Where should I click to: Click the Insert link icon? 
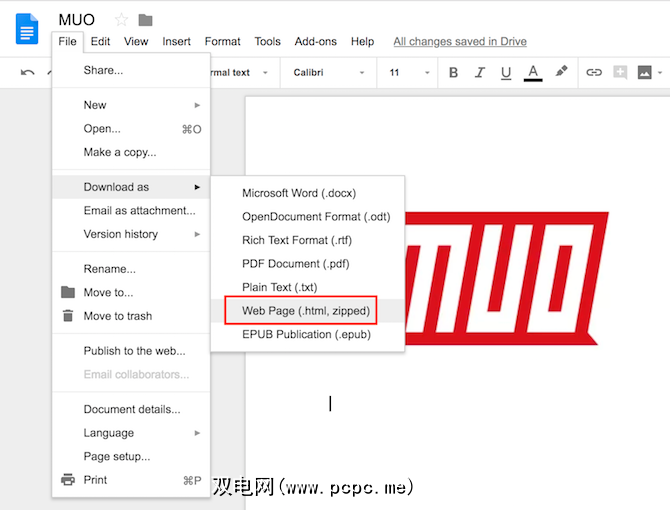coord(594,72)
